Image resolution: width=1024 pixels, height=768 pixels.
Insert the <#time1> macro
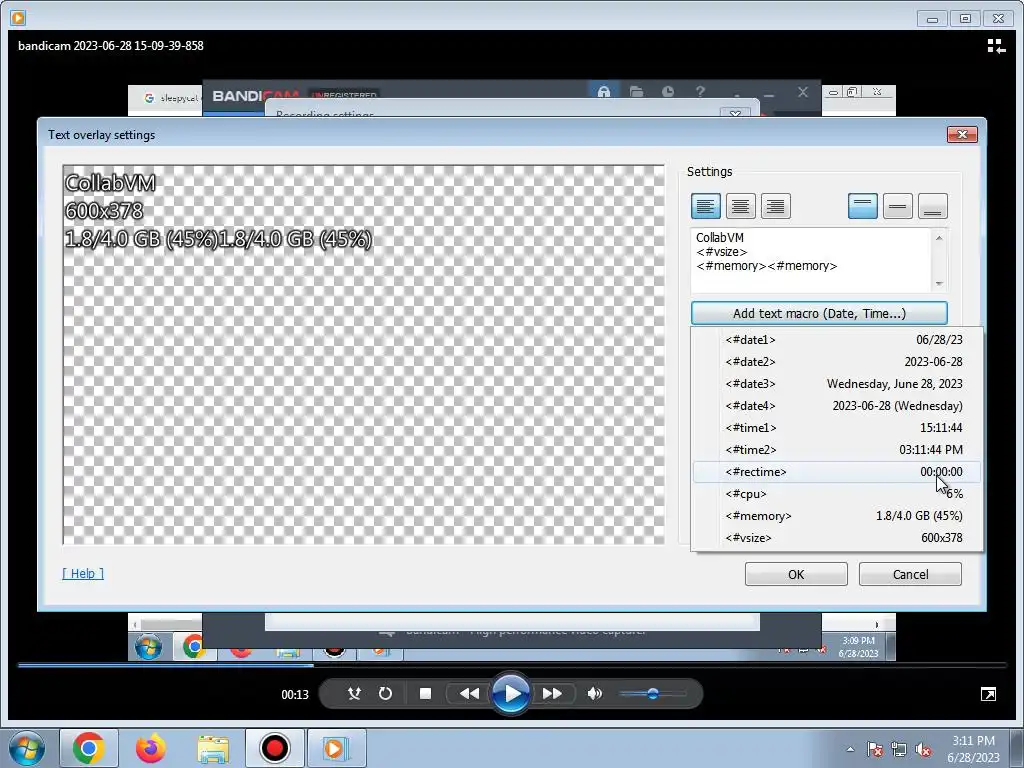[837, 428]
